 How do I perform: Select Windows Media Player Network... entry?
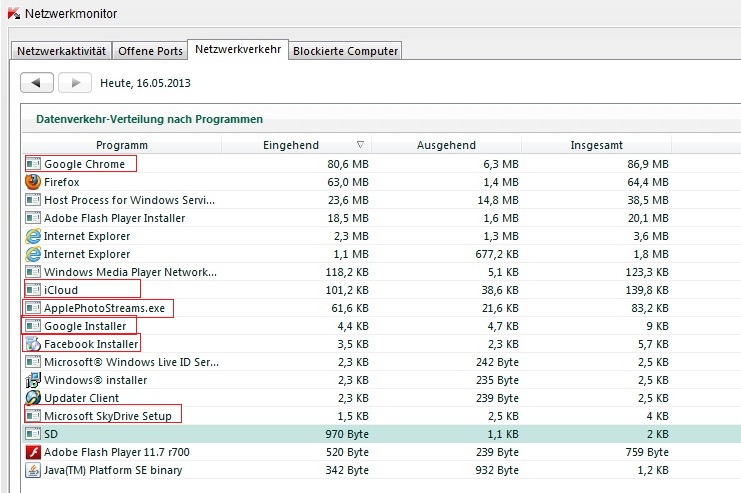[x=130, y=272]
